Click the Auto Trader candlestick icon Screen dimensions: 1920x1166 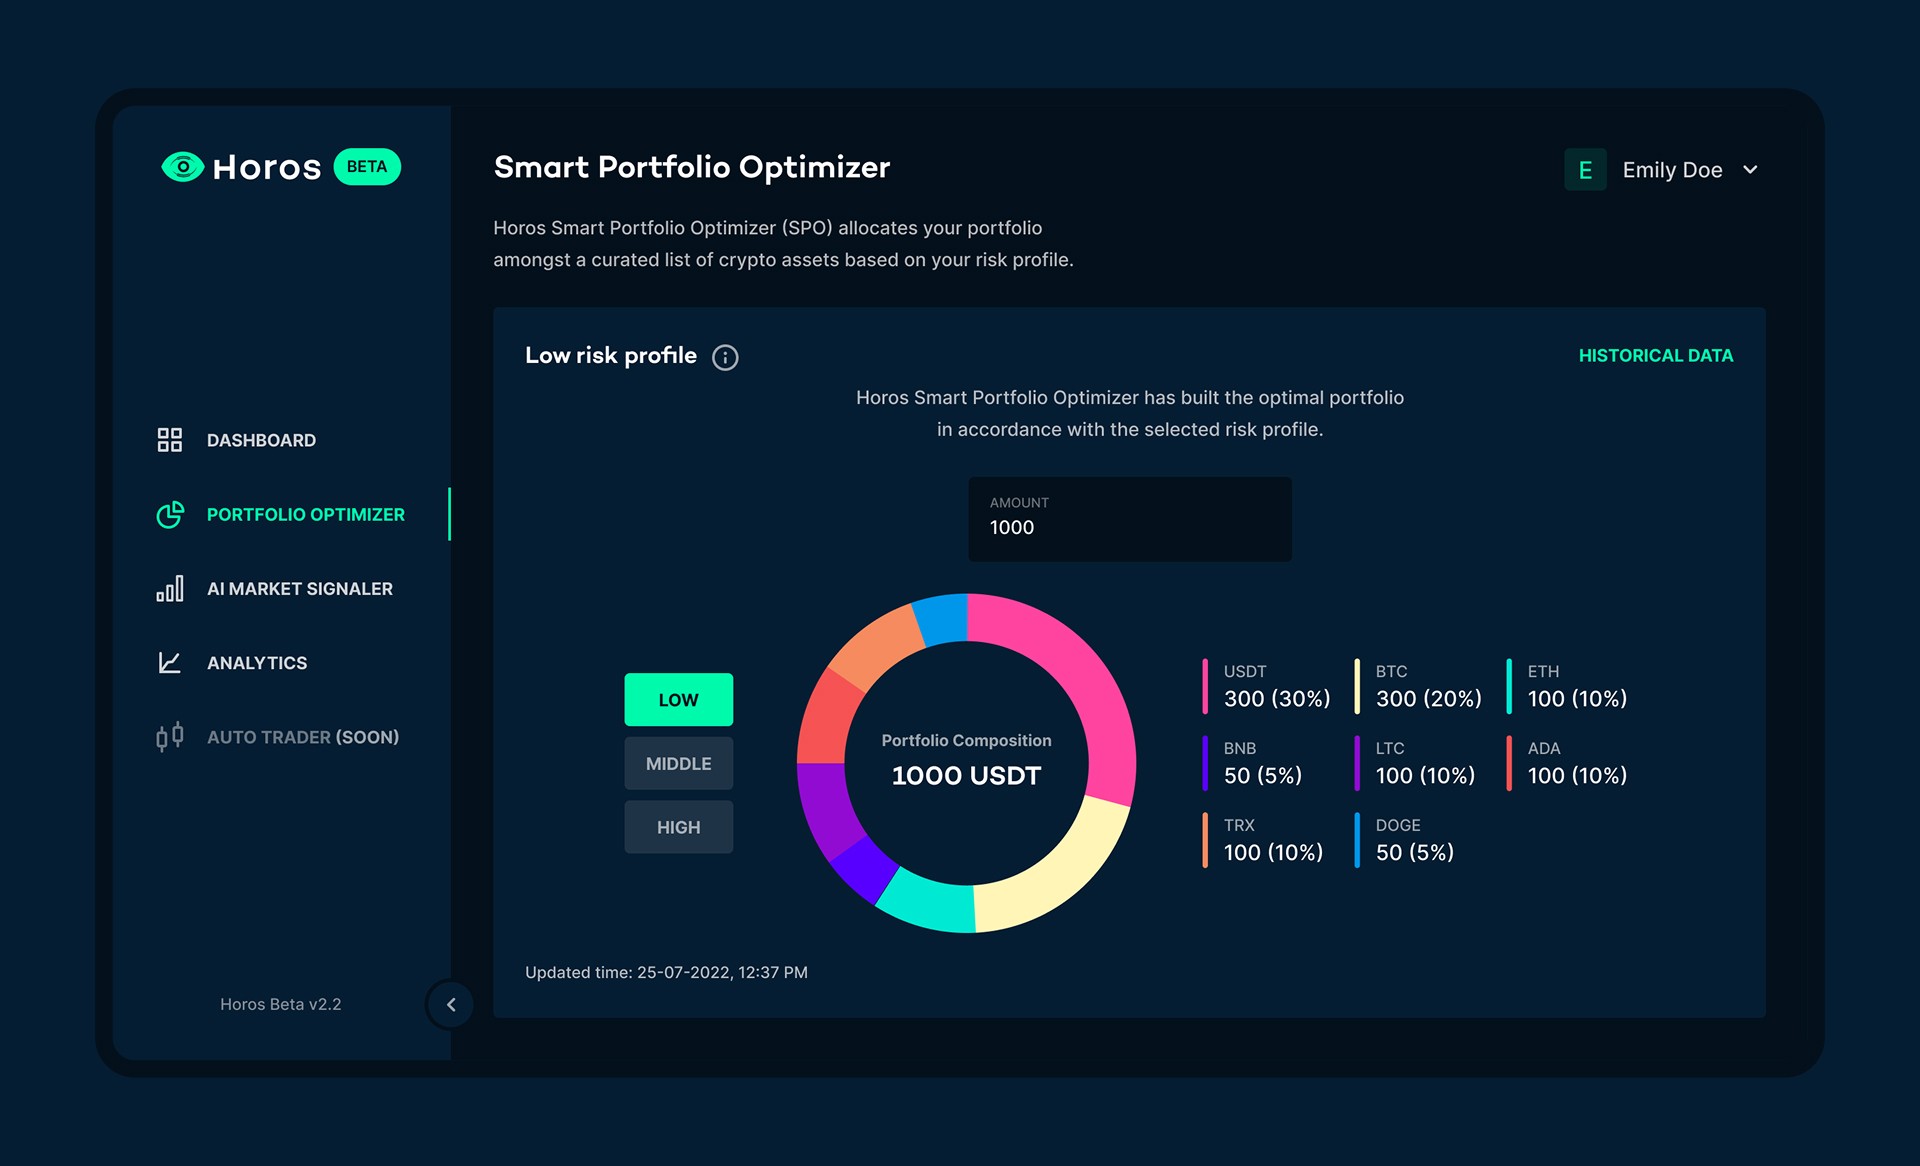tap(170, 737)
